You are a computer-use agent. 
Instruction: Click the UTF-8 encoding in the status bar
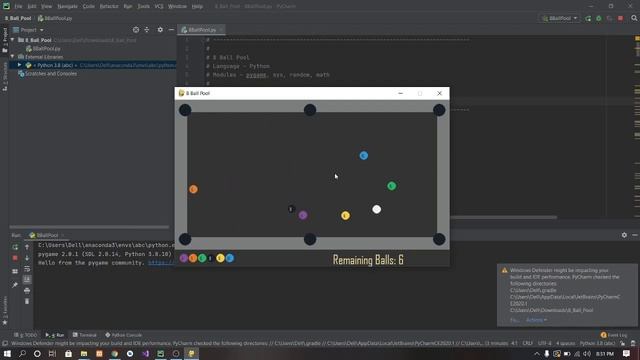click(545, 343)
